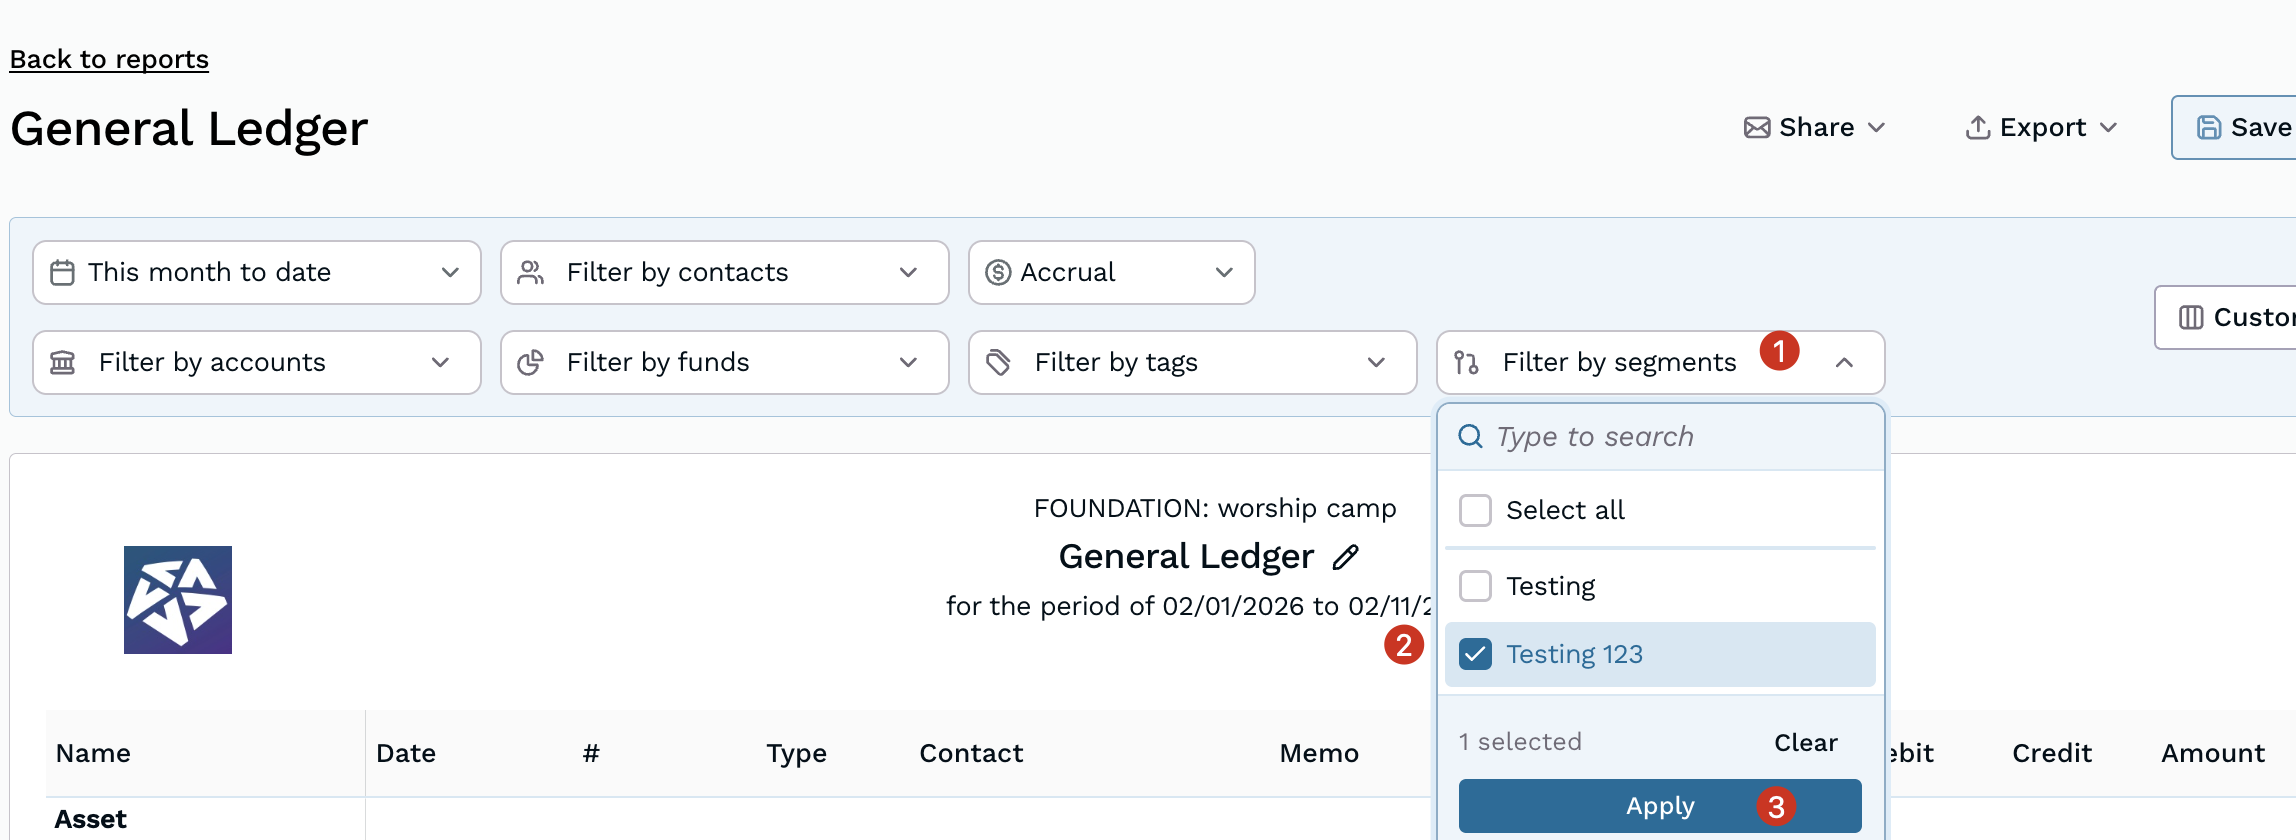Click the organization logo image
The width and height of the screenshot is (2296, 840).
pos(178,600)
